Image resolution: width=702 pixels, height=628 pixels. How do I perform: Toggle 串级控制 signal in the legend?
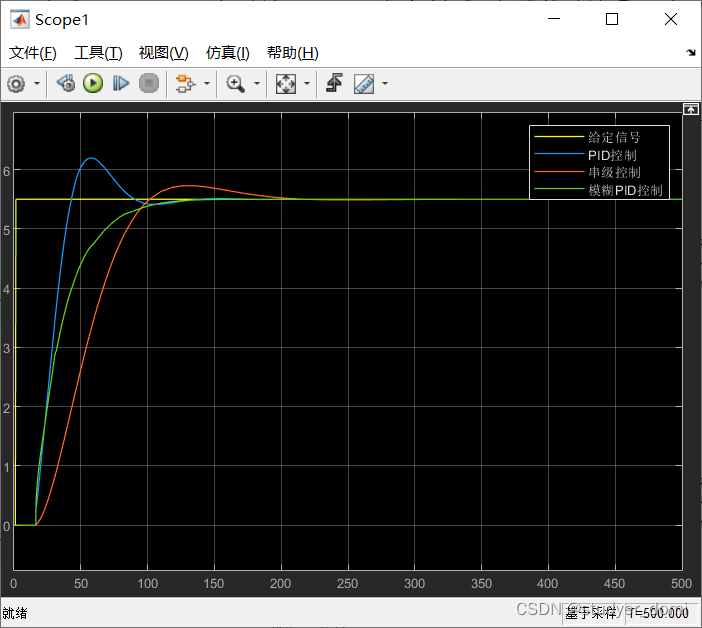click(x=614, y=172)
